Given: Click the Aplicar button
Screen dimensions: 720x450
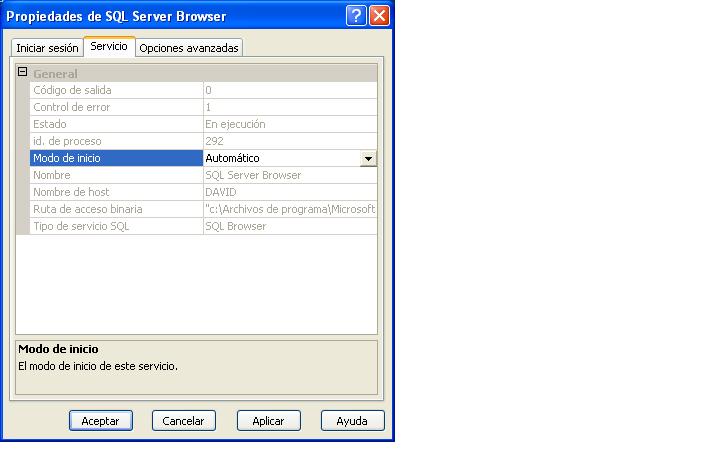Looking at the screenshot, I should 269,421.
